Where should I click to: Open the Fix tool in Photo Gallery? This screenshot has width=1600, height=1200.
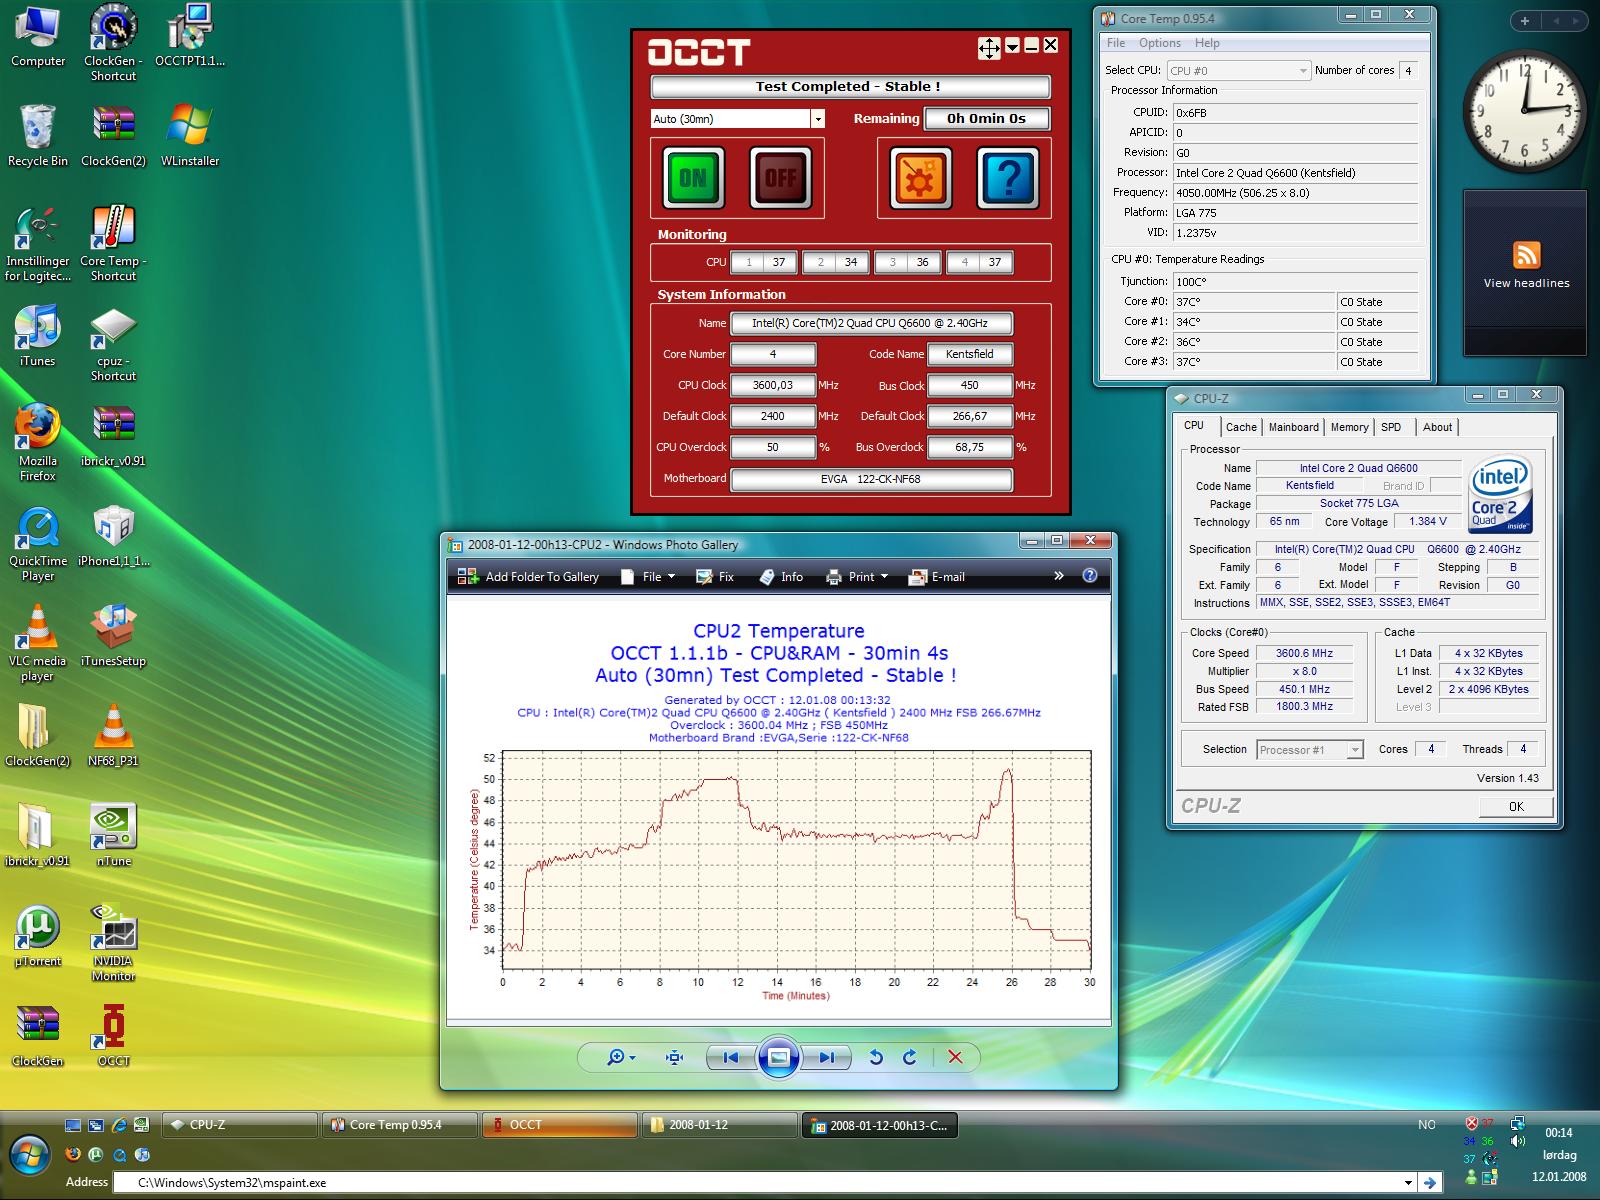(x=715, y=576)
